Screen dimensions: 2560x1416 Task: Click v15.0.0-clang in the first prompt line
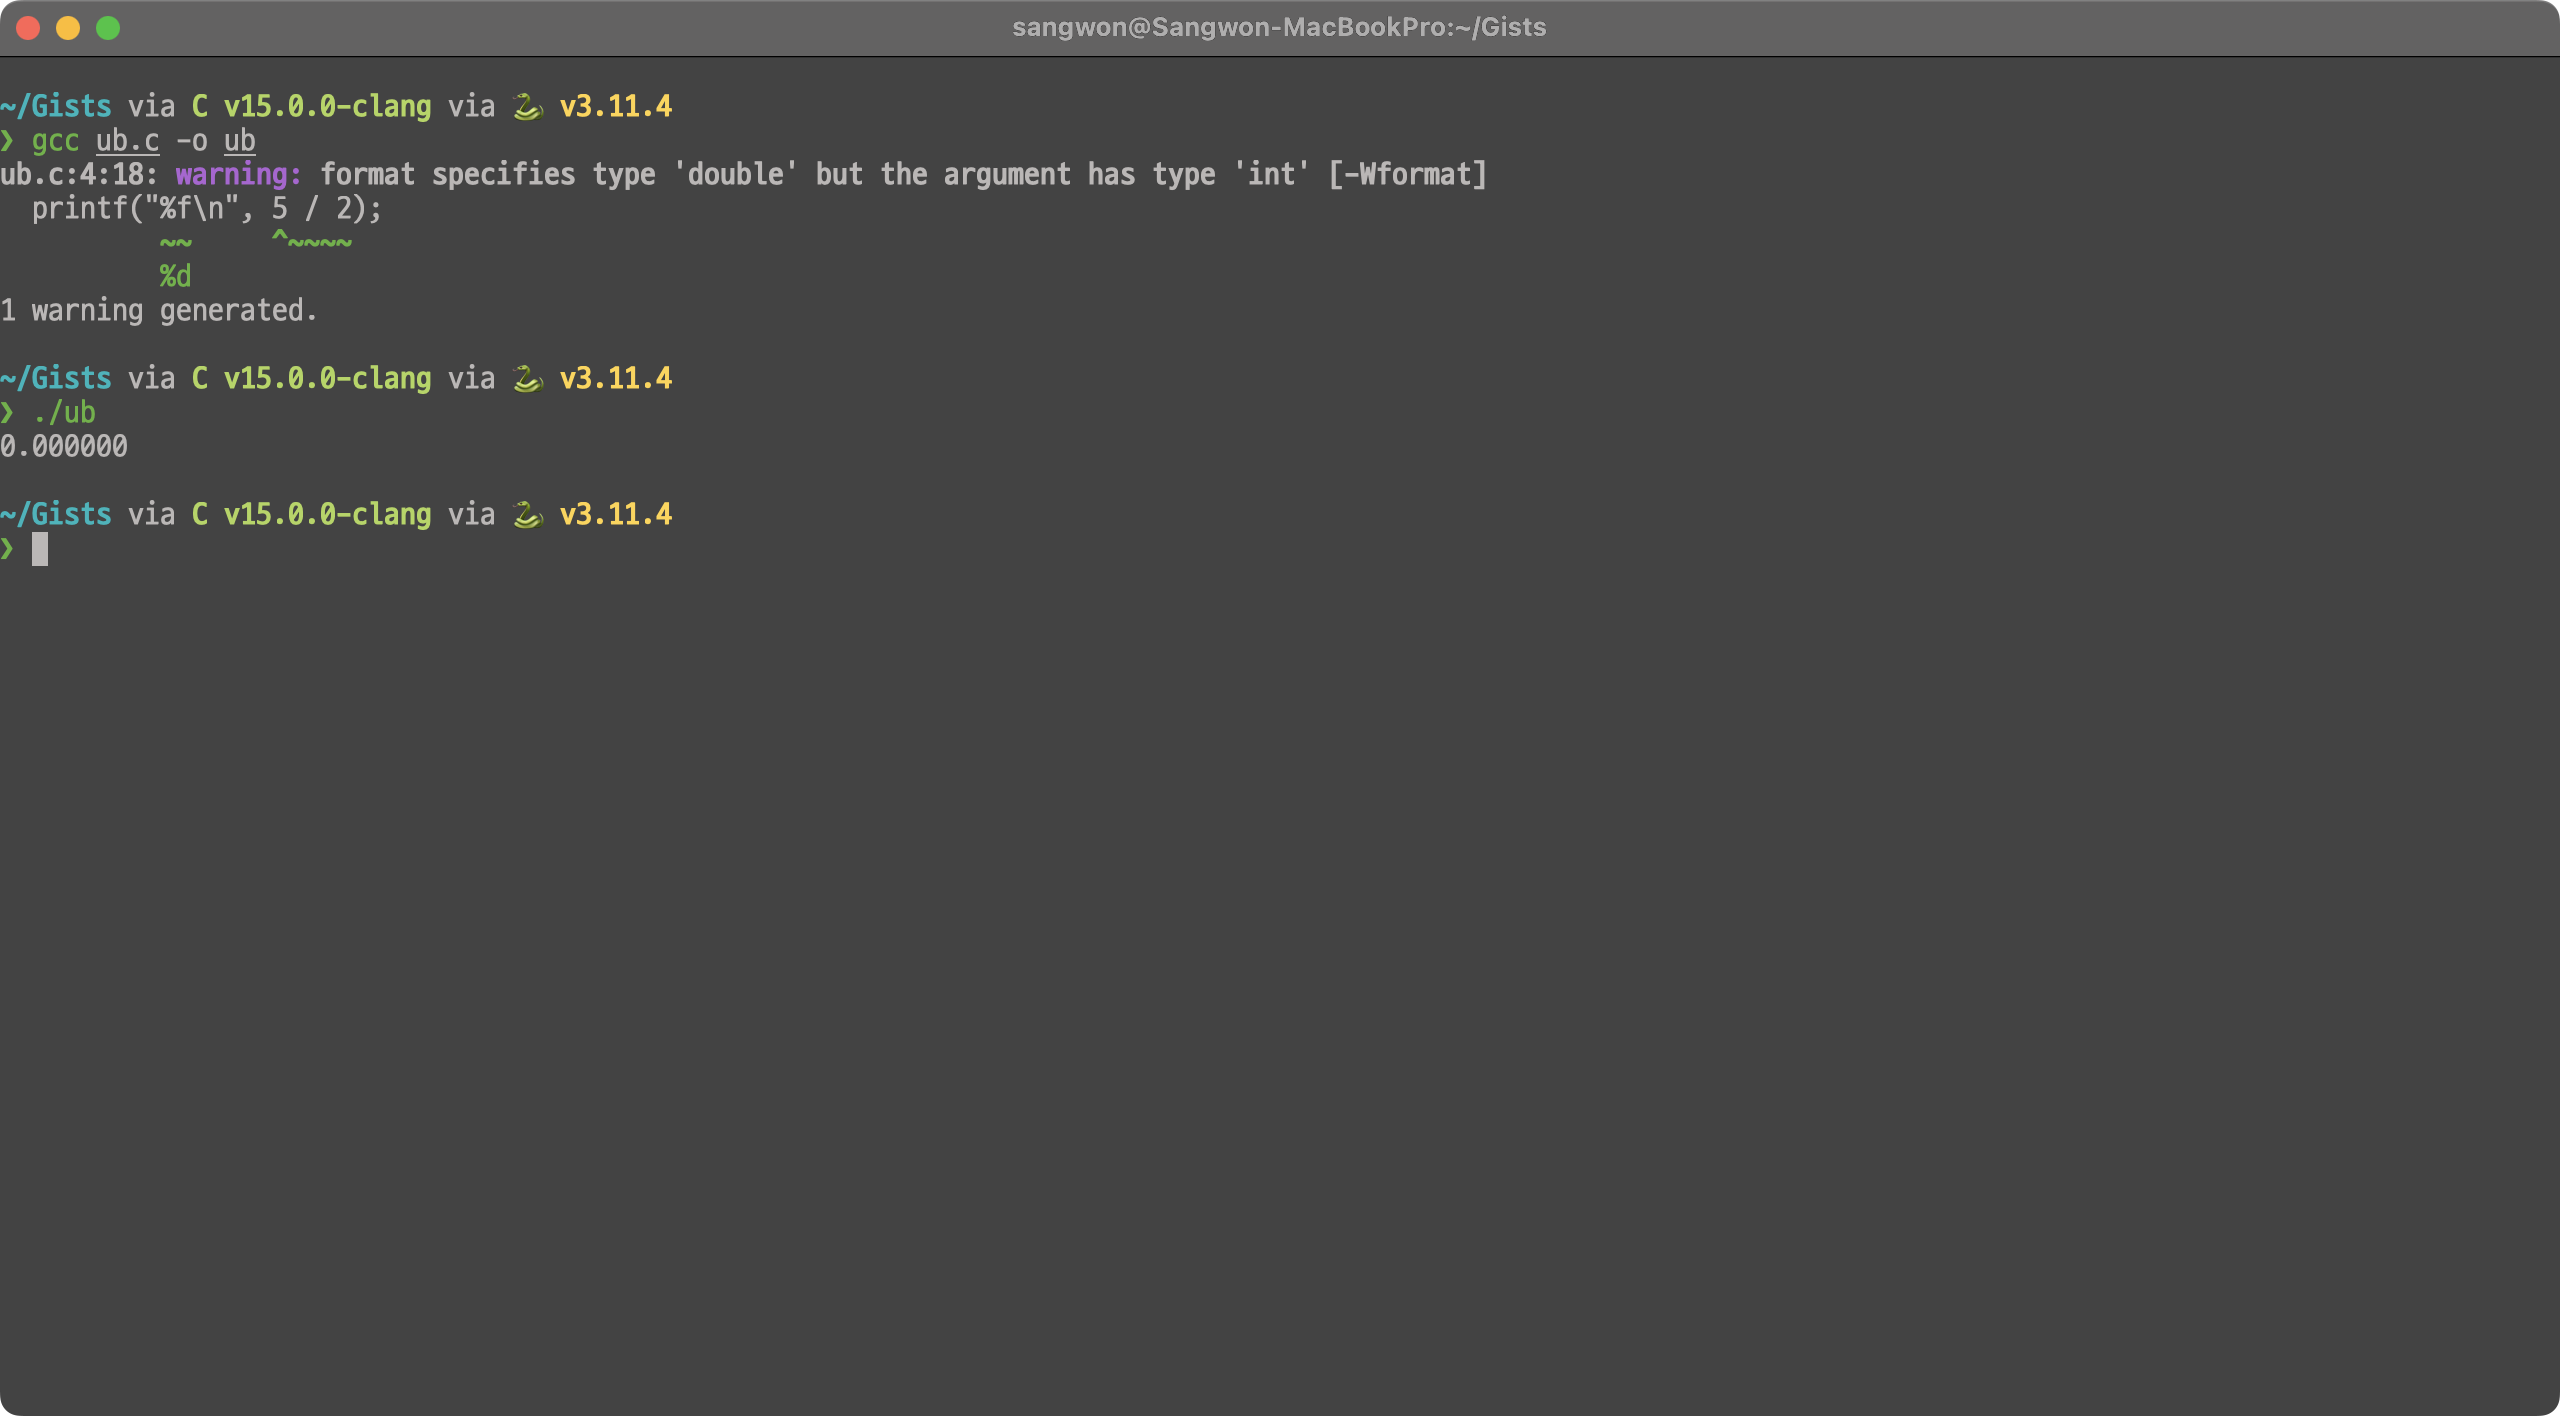click(x=327, y=106)
